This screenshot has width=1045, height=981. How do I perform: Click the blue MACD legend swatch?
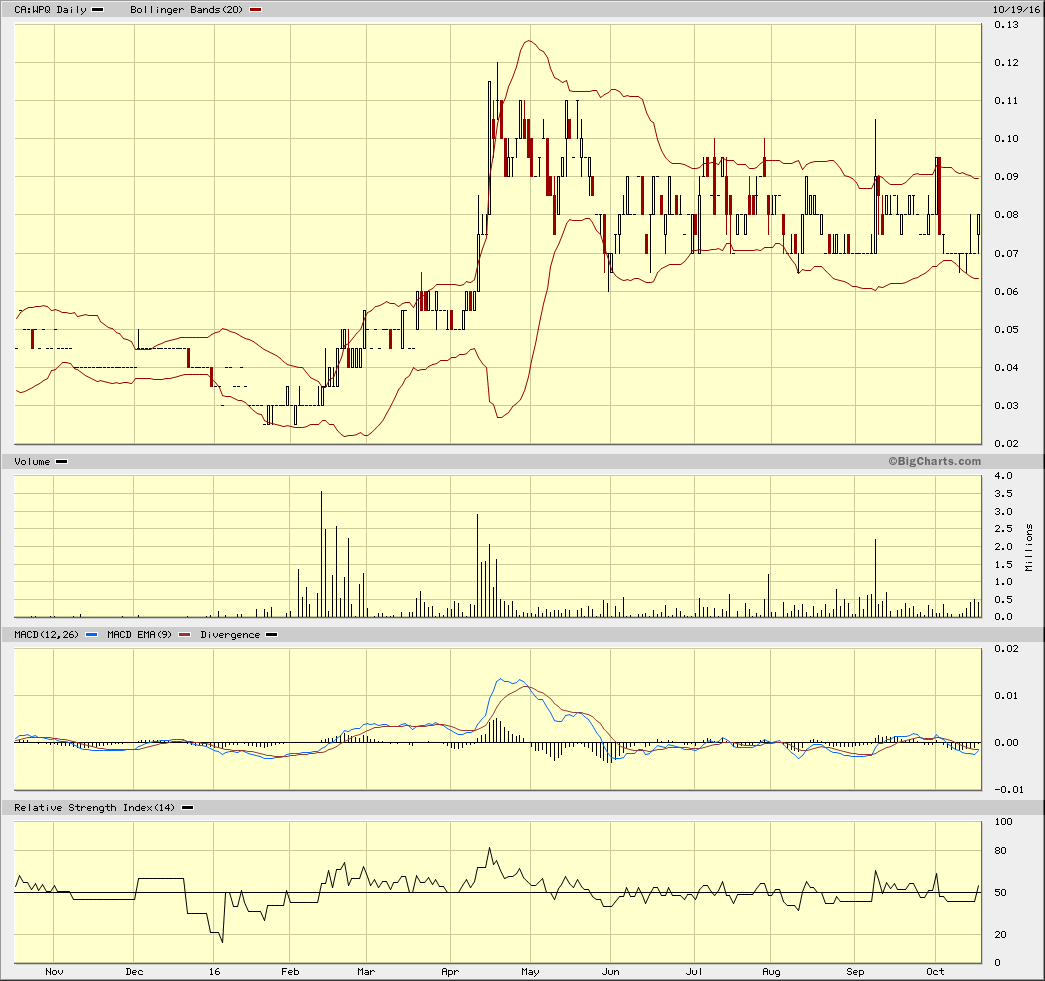click(x=93, y=634)
